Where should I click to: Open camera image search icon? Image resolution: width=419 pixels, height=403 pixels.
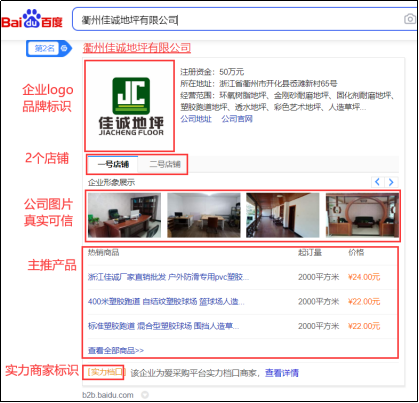[410, 19]
